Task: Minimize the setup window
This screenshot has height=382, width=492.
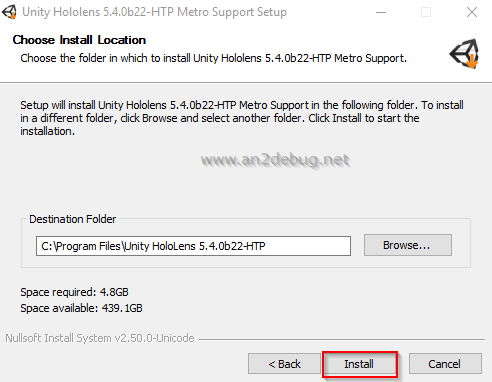Action: click(381, 12)
